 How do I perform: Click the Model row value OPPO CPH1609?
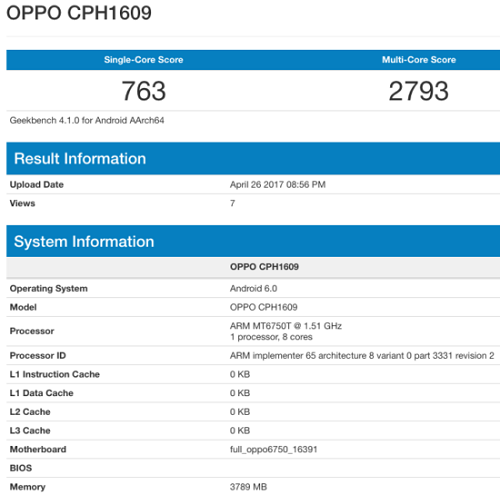tap(263, 307)
